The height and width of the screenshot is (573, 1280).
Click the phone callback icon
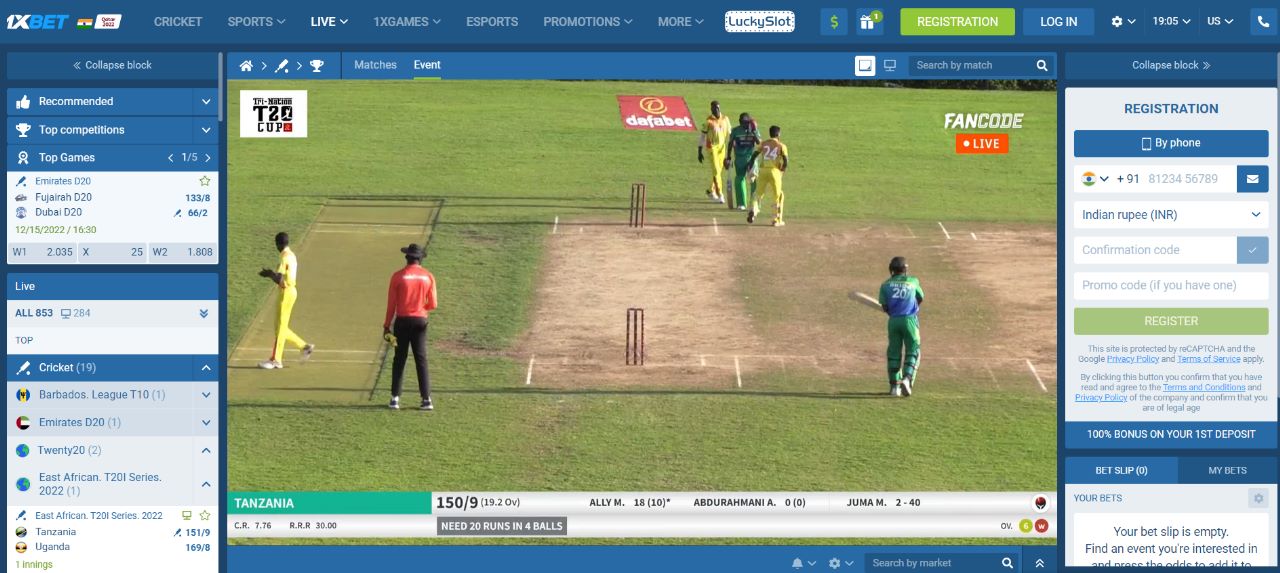click(x=1263, y=21)
